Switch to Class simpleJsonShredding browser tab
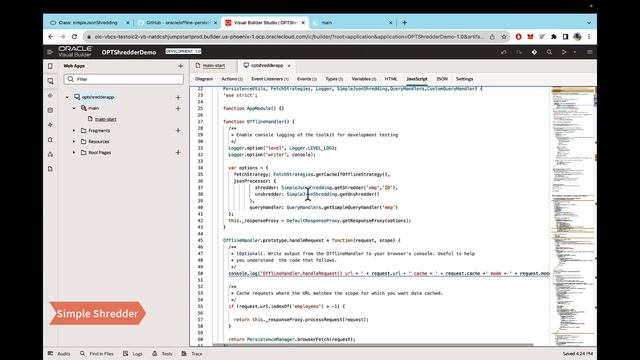Screen dimensions: 640x360 [x=88, y=23]
